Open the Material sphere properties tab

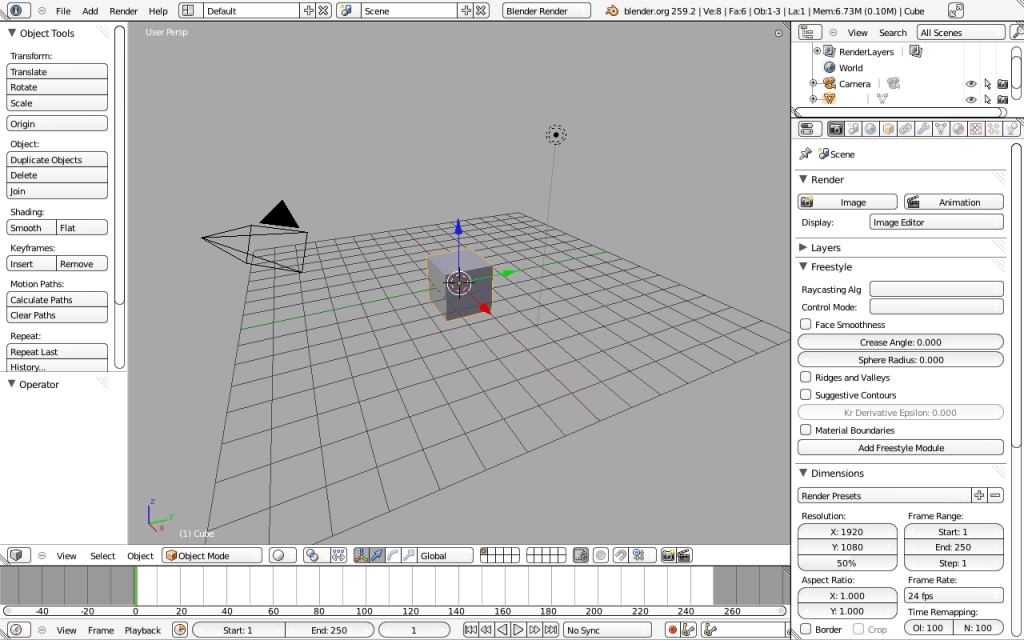coord(959,129)
